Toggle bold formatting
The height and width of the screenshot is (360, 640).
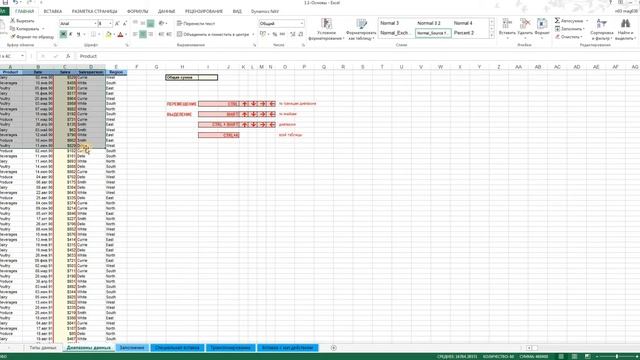63,35
